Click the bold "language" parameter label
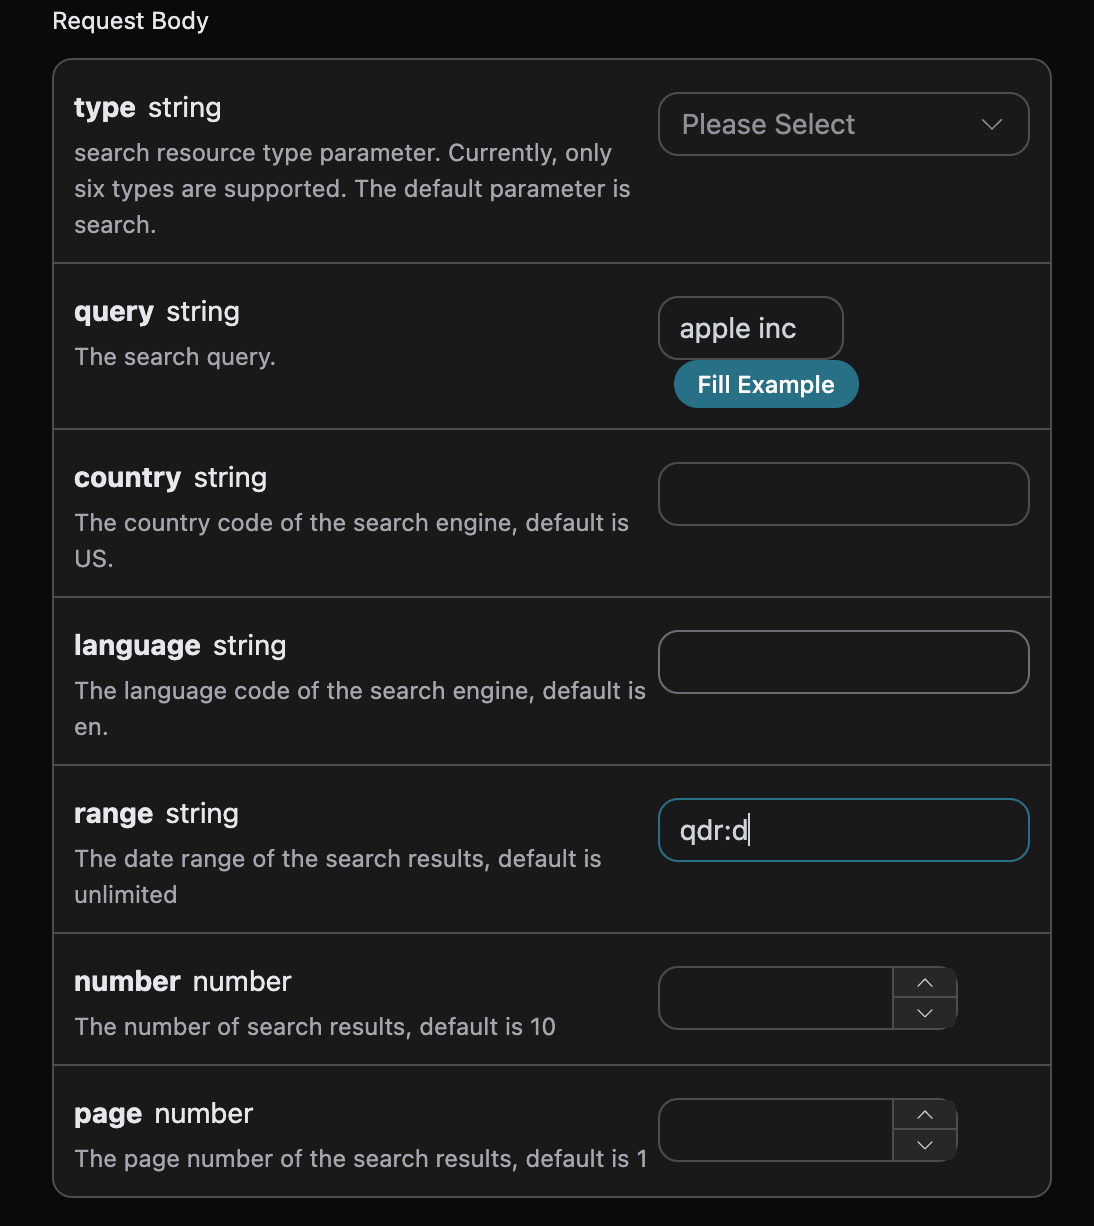The width and height of the screenshot is (1094, 1226). click(137, 646)
